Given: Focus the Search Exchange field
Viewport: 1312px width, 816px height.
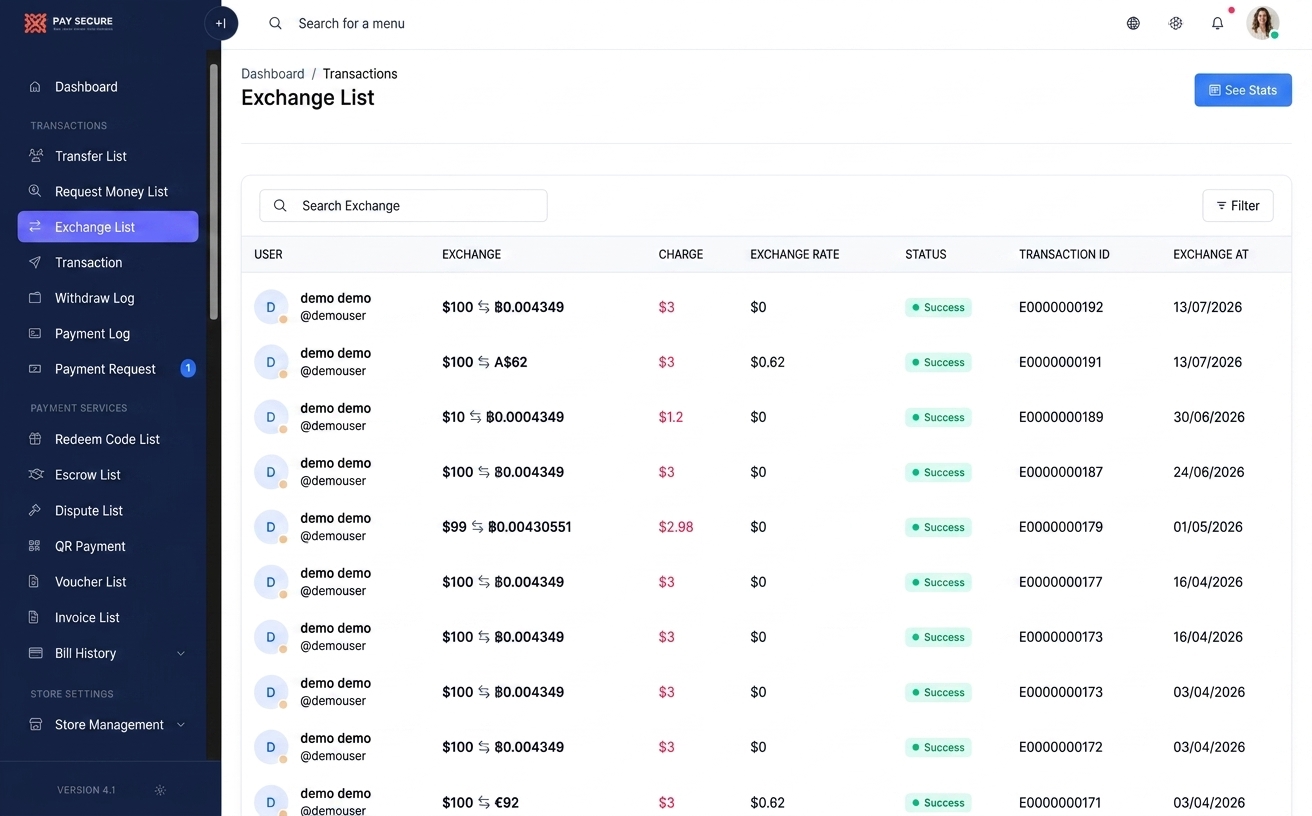Looking at the screenshot, I should pos(403,206).
